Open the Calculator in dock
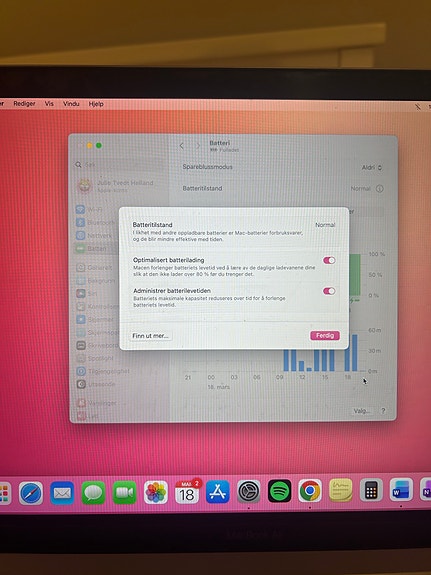Screen dimensions: 431x575 click(x=371, y=490)
